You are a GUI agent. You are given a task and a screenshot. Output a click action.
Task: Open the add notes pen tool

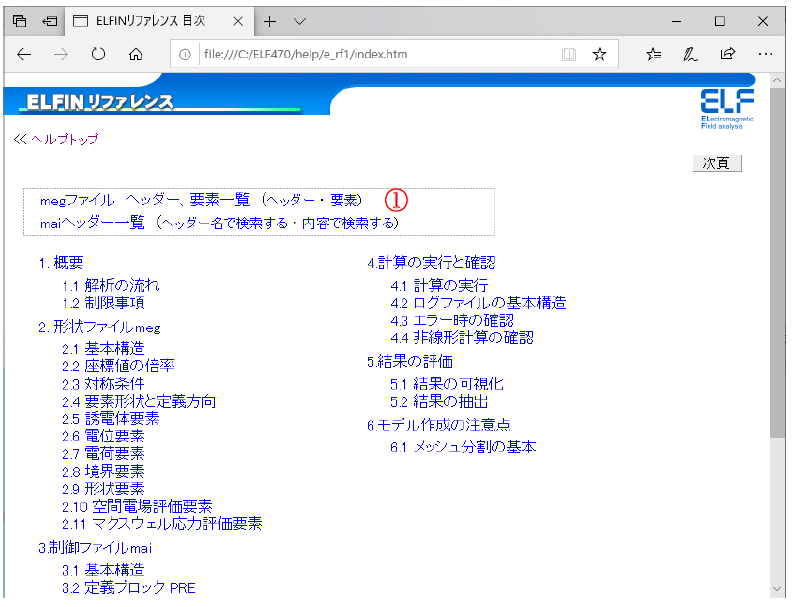pyautogui.click(x=690, y=54)
